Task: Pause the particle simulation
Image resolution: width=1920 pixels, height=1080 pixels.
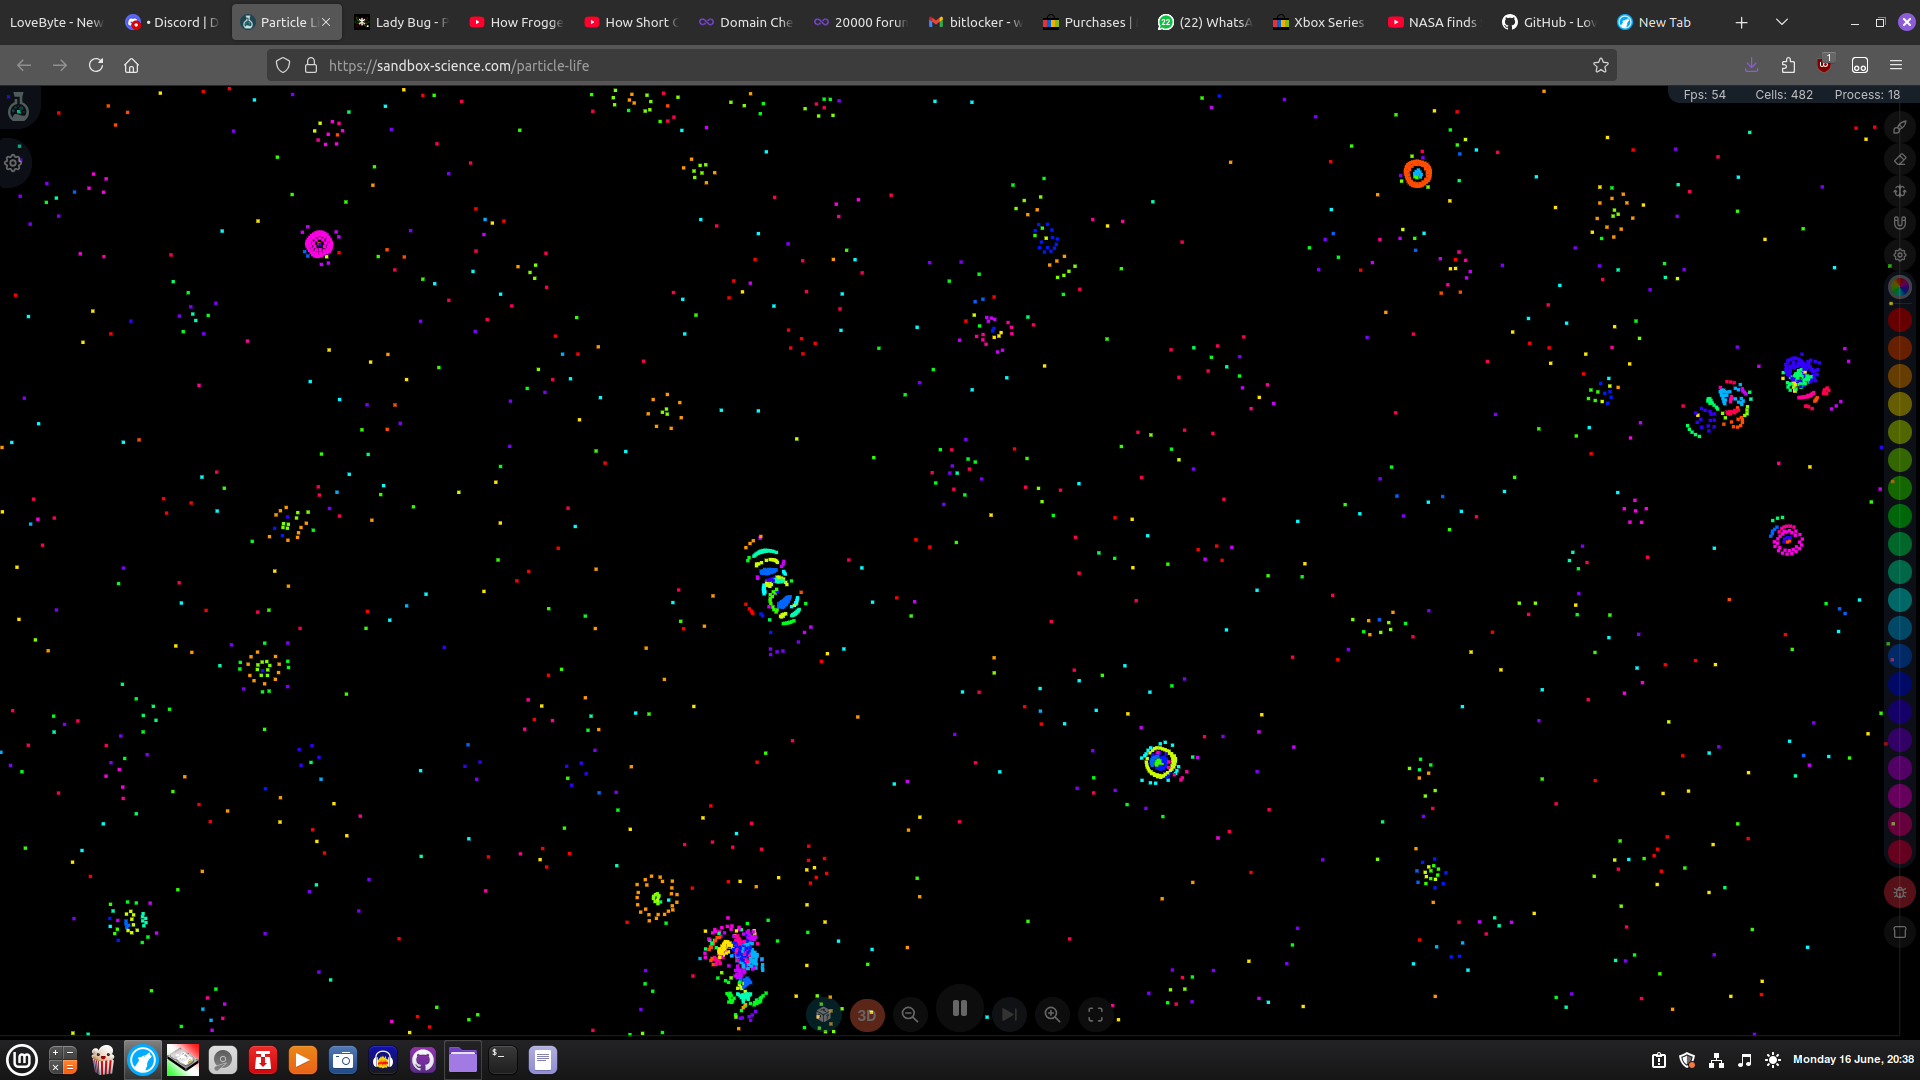Action: (x=959, y=1008)
